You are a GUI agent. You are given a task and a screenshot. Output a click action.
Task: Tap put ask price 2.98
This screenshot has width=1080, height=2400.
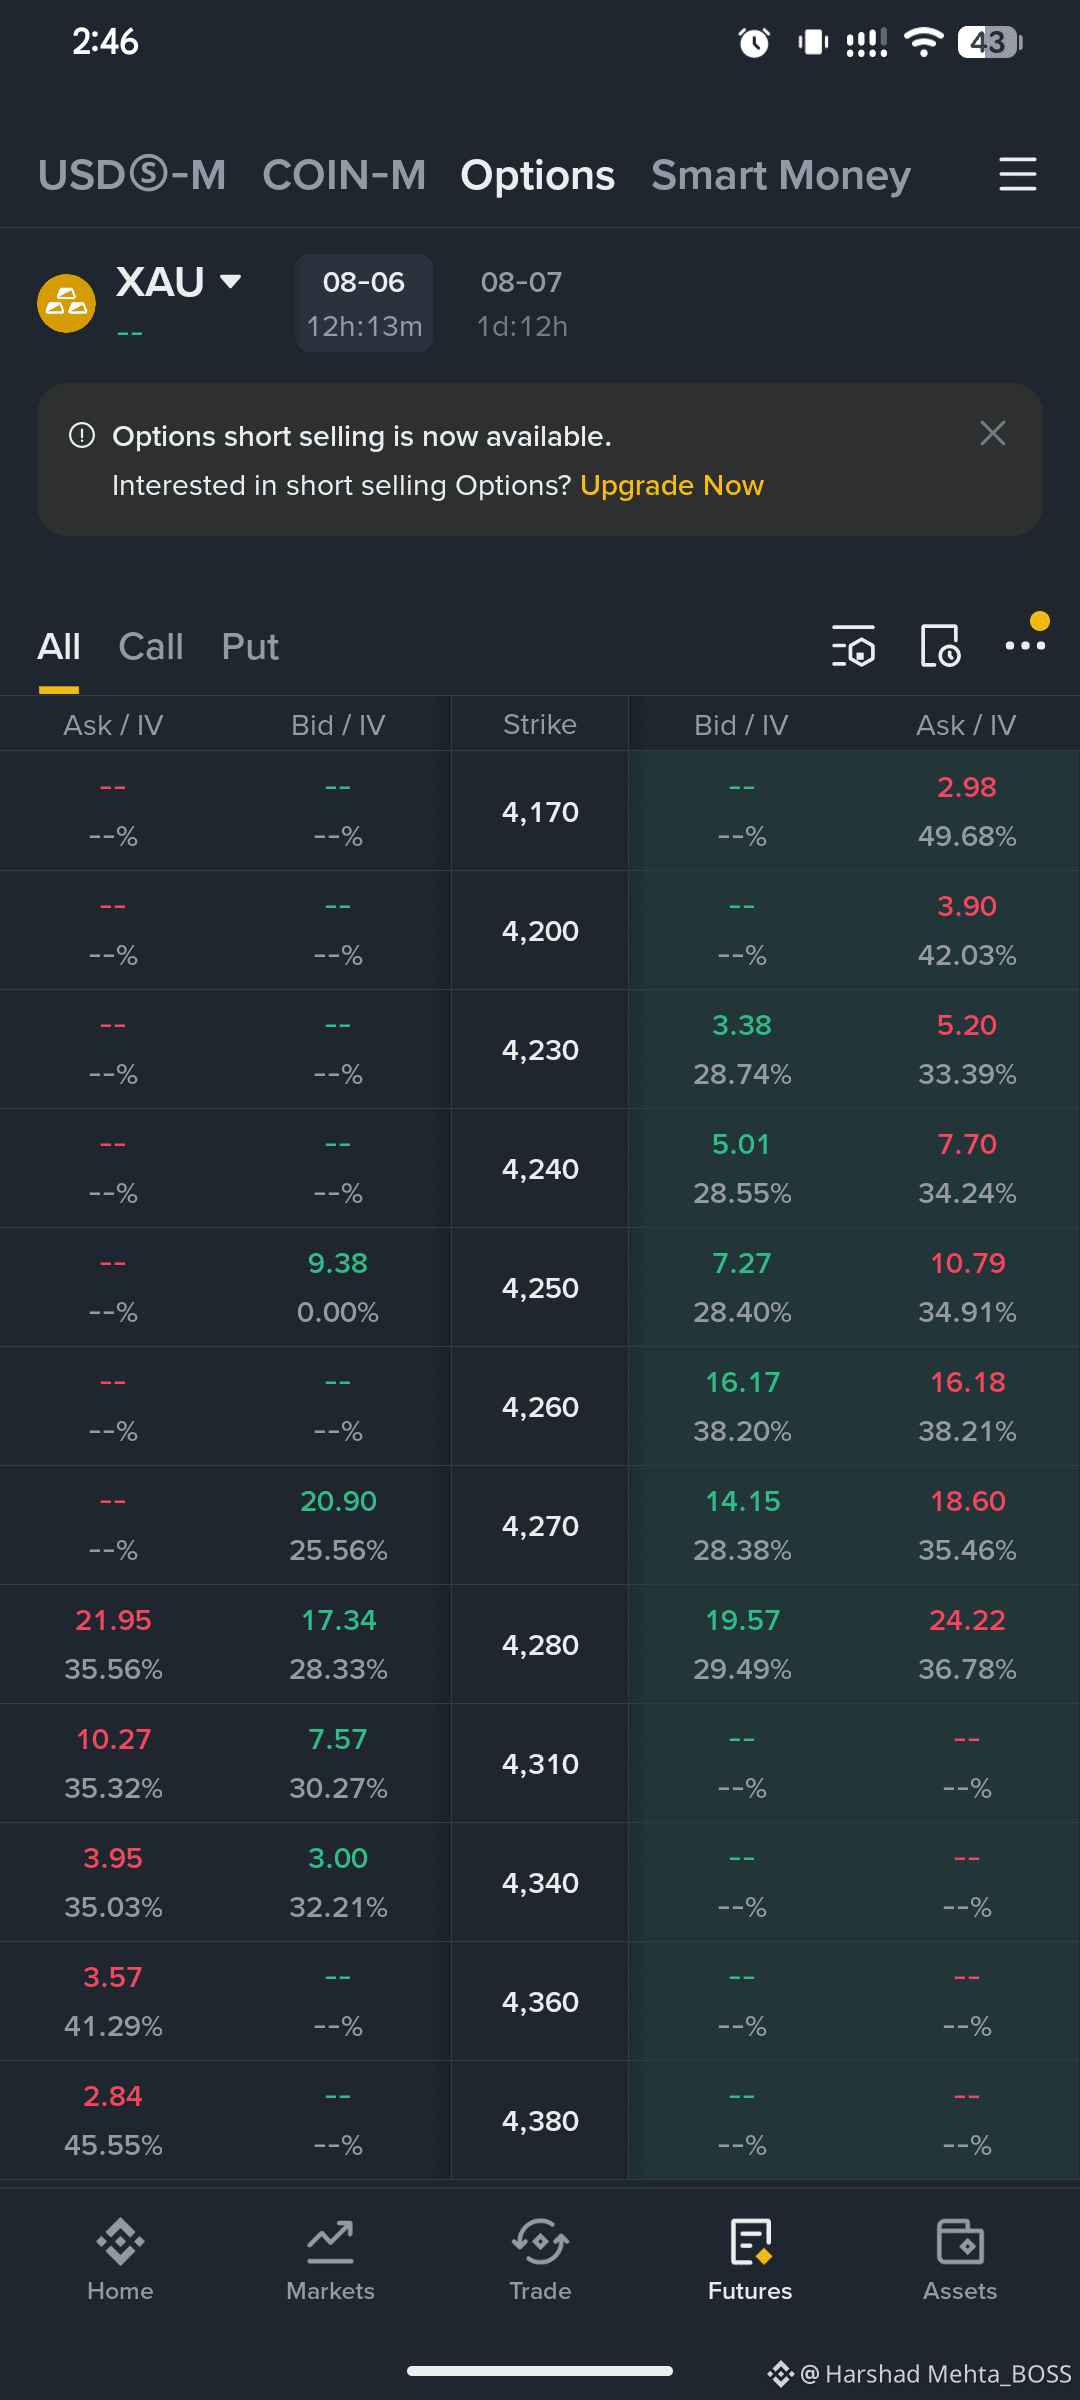coord(967,787)
